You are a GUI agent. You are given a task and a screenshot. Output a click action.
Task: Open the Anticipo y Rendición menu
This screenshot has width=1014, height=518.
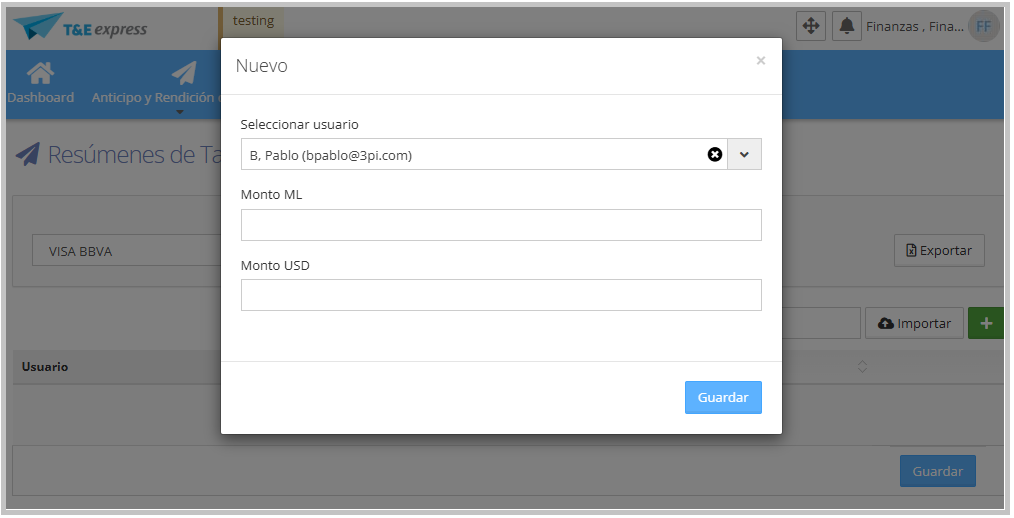coord(153,97)
